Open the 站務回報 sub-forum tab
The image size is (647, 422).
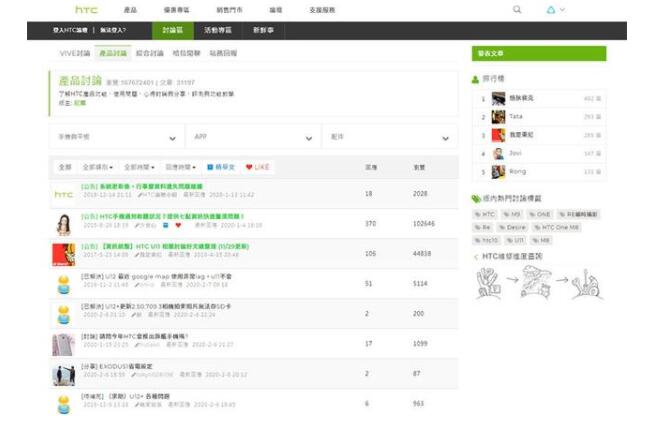point(223,53)
